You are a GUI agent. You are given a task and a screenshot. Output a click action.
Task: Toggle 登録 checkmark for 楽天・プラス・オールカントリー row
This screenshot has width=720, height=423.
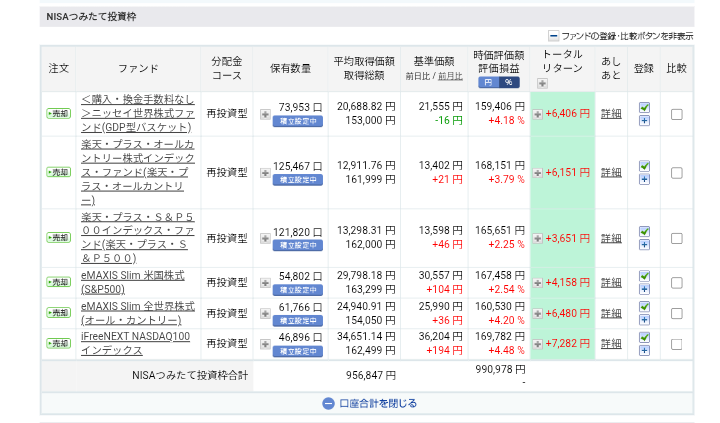(x=644, y=166)
